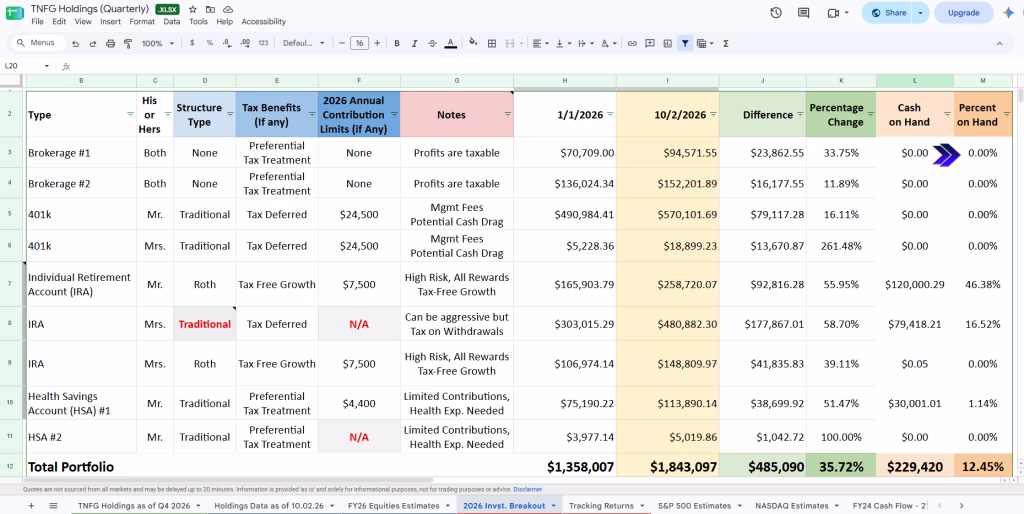The width and height of the screenshot is (1024, 514).
Task: Open vertical align dropdown
Action: pos(562,43)
